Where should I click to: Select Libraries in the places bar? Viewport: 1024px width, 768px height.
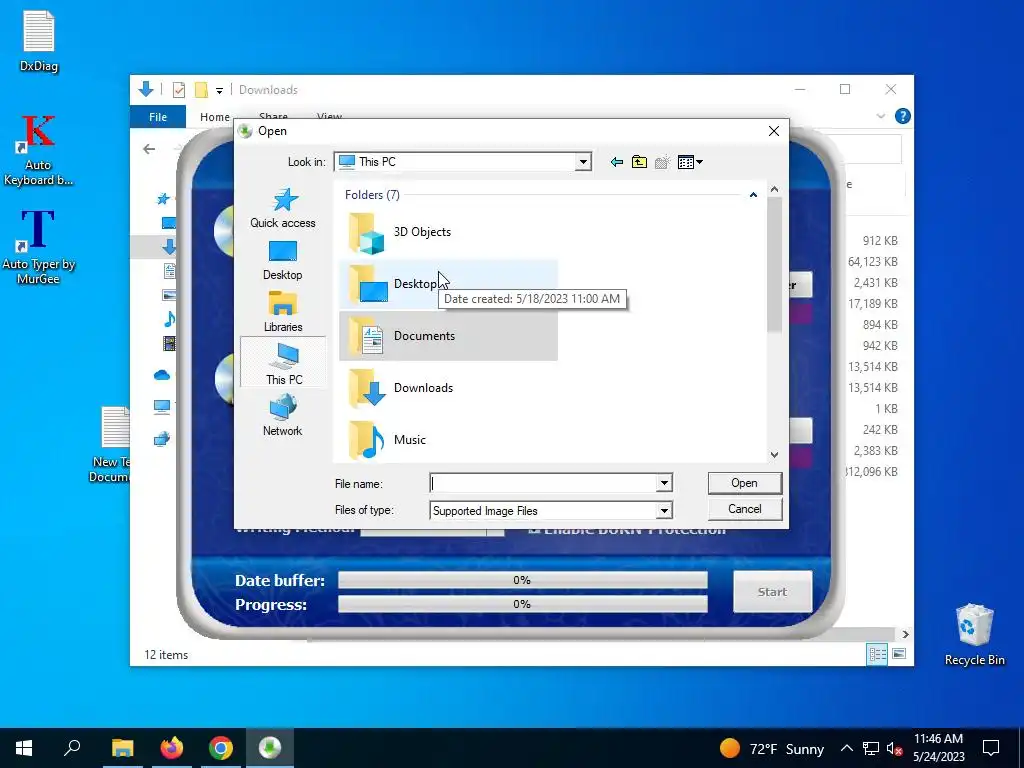click(x=283, y=312)
